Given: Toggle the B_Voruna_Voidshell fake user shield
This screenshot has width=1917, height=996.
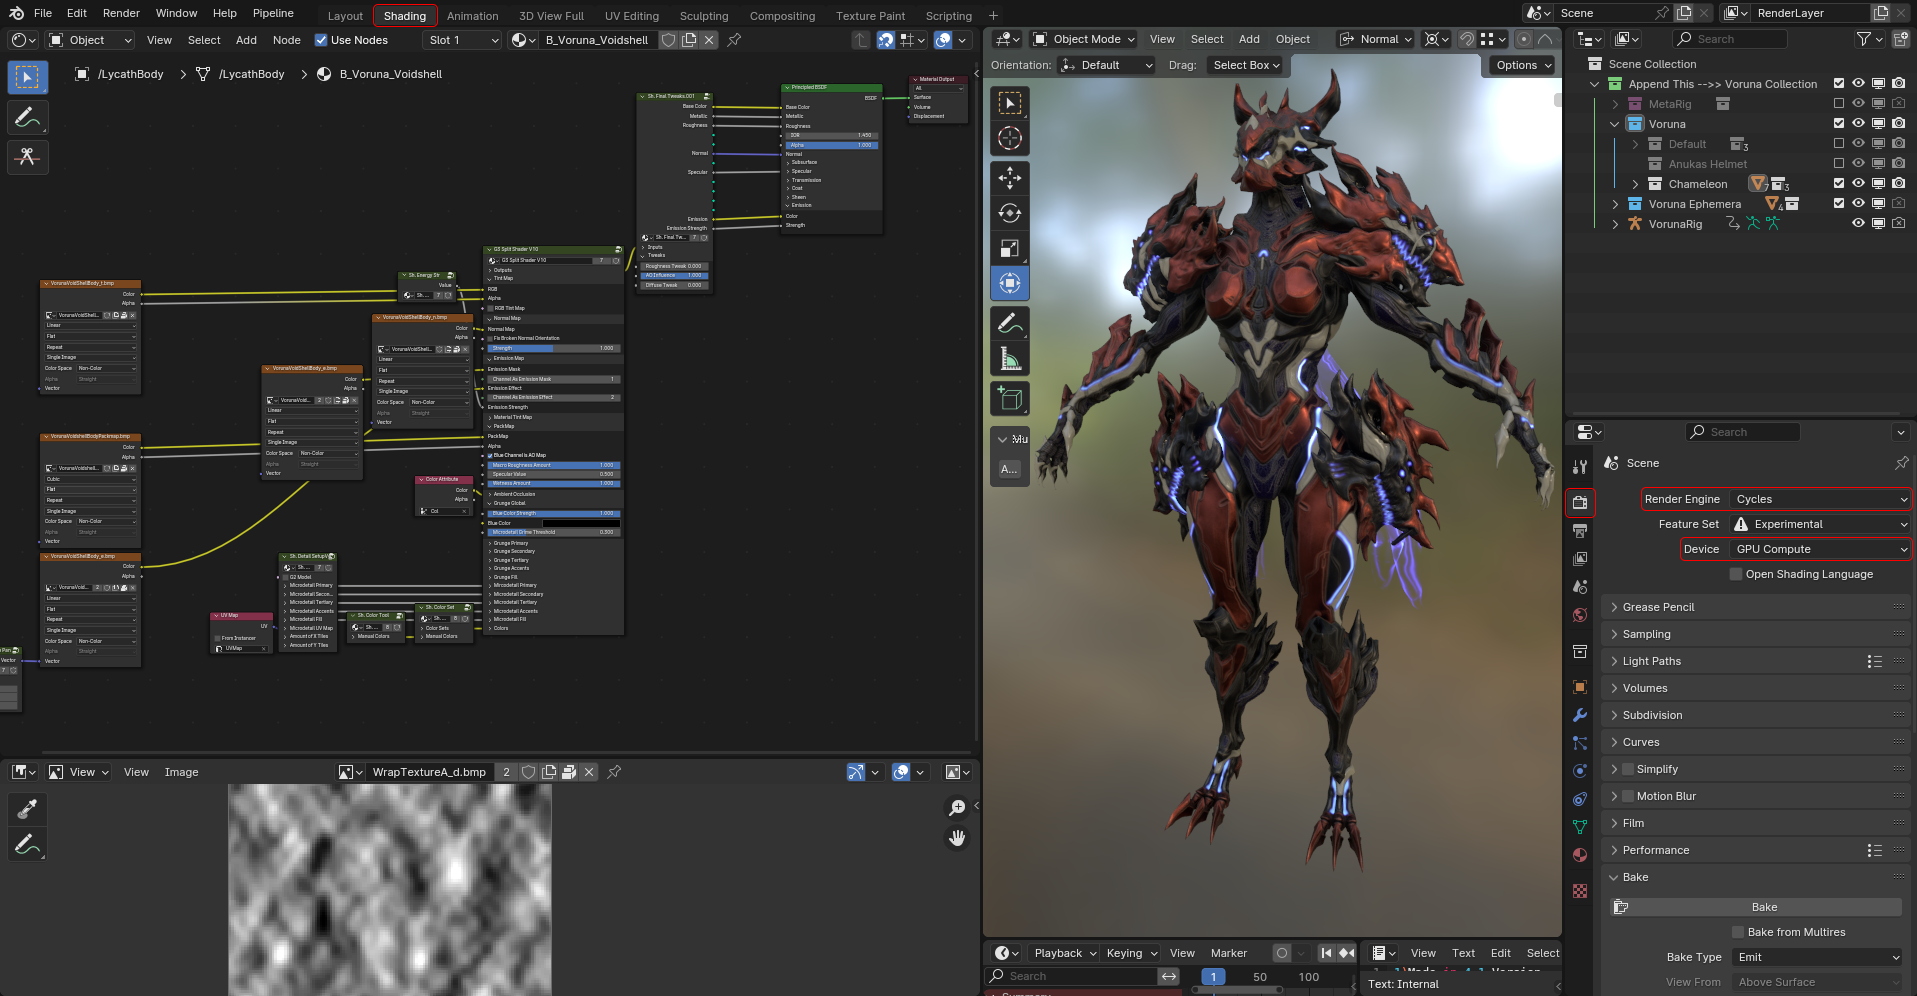Looking at the screenshot, I should click(669, 40).
